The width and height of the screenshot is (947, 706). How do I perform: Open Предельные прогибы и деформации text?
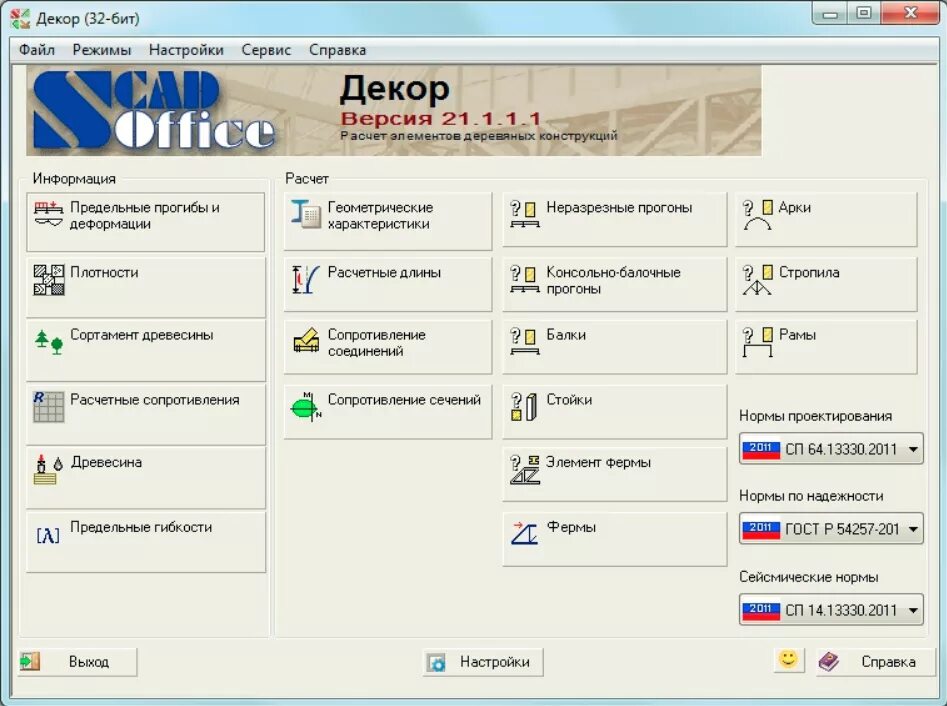[145, 216]
